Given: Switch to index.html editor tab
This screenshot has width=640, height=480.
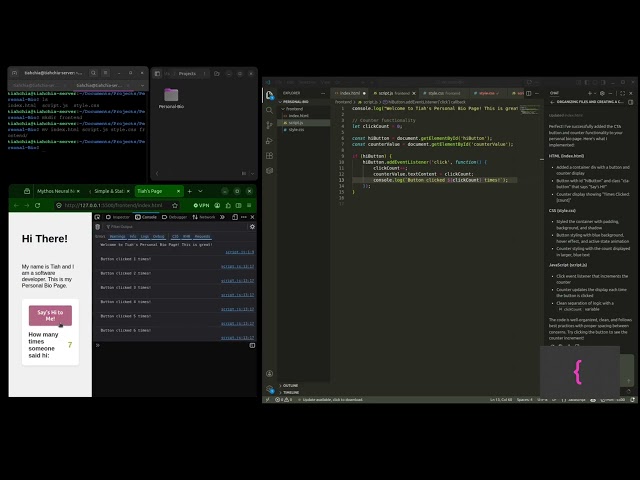Looking at the screenshot, I should coord(350,93).
